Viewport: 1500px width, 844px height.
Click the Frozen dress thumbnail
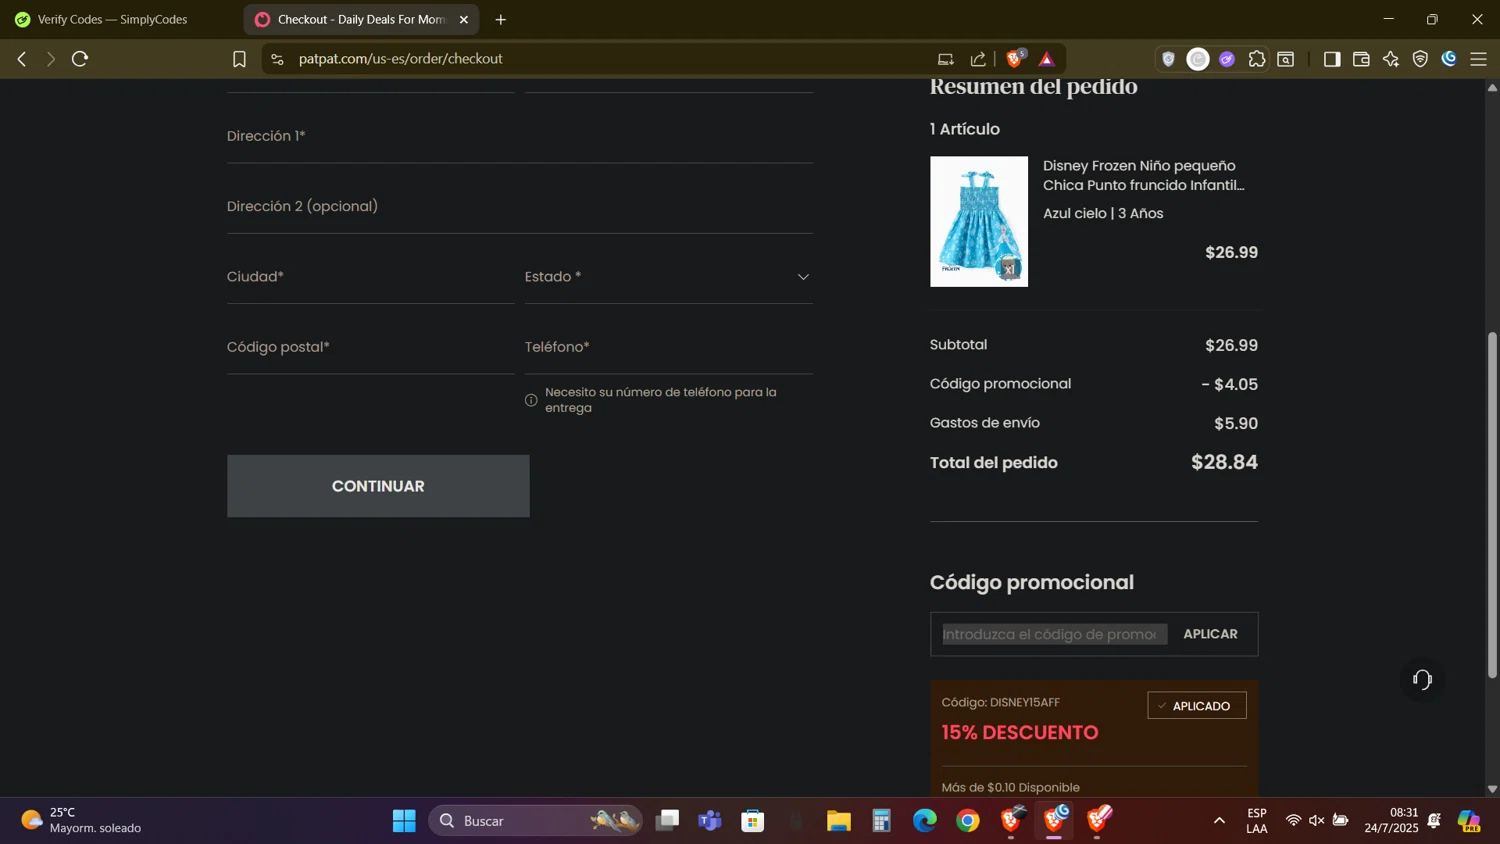979,221
